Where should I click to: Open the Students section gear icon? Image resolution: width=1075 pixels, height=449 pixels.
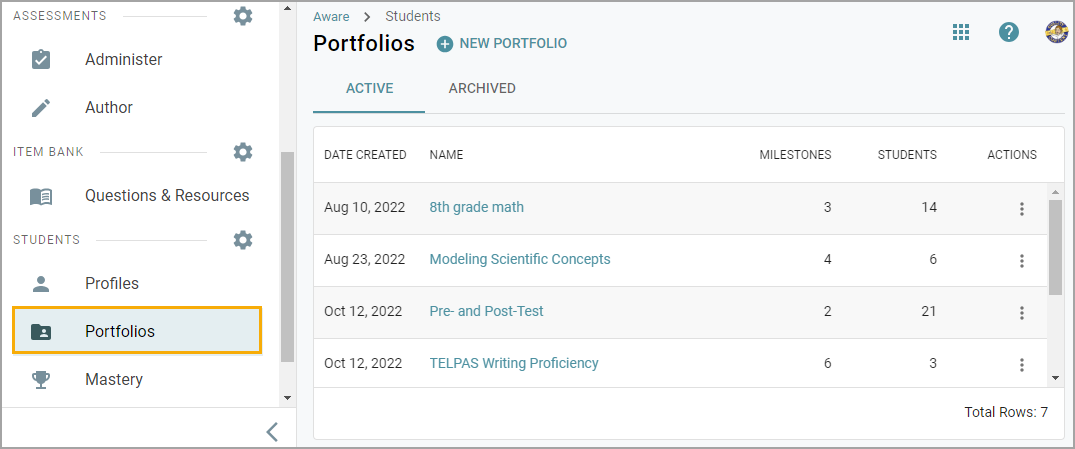243,240
